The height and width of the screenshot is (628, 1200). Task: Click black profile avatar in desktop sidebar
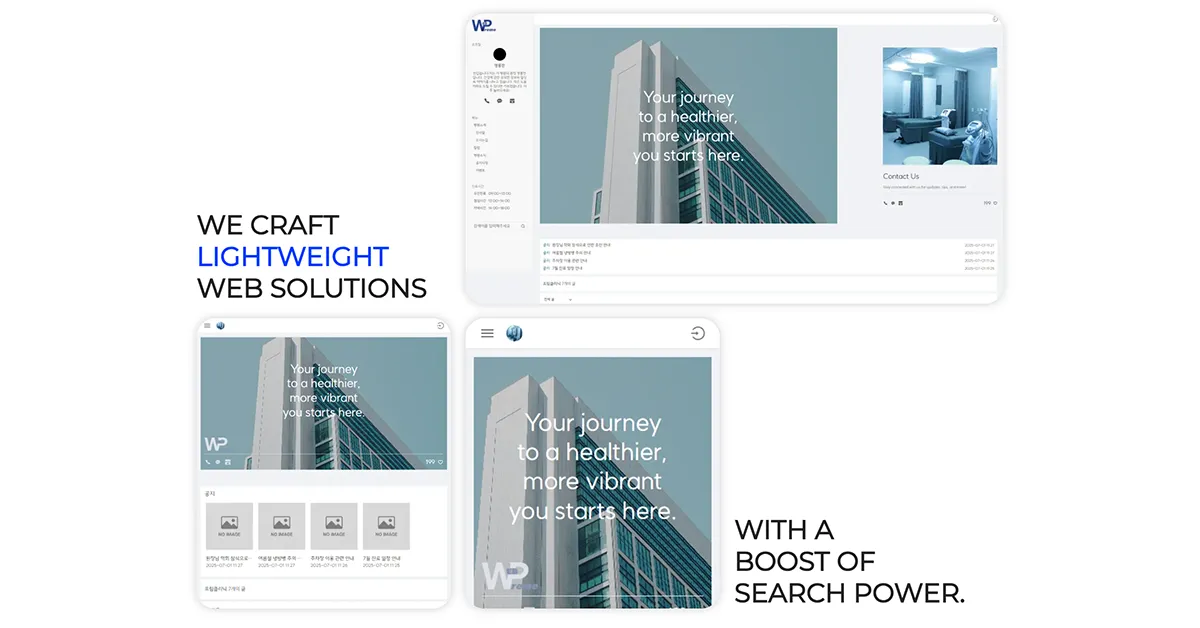499,55
